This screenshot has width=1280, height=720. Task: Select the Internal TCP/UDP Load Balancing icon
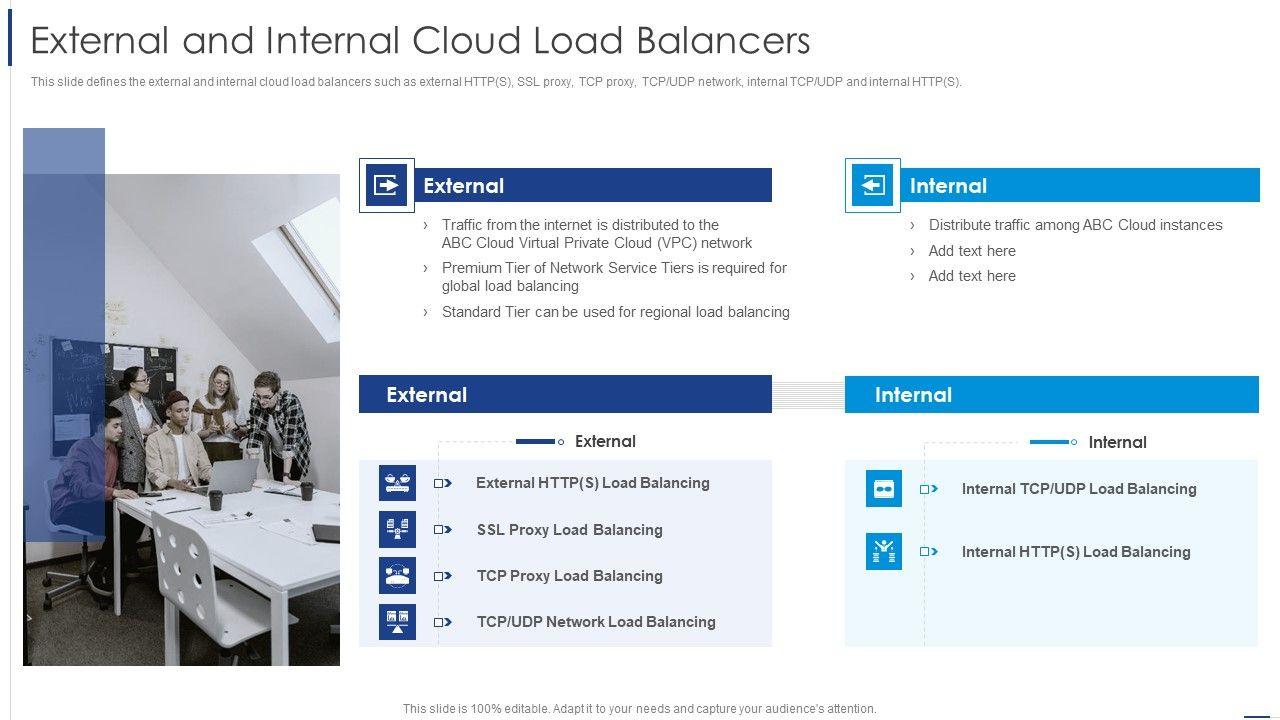883,489
